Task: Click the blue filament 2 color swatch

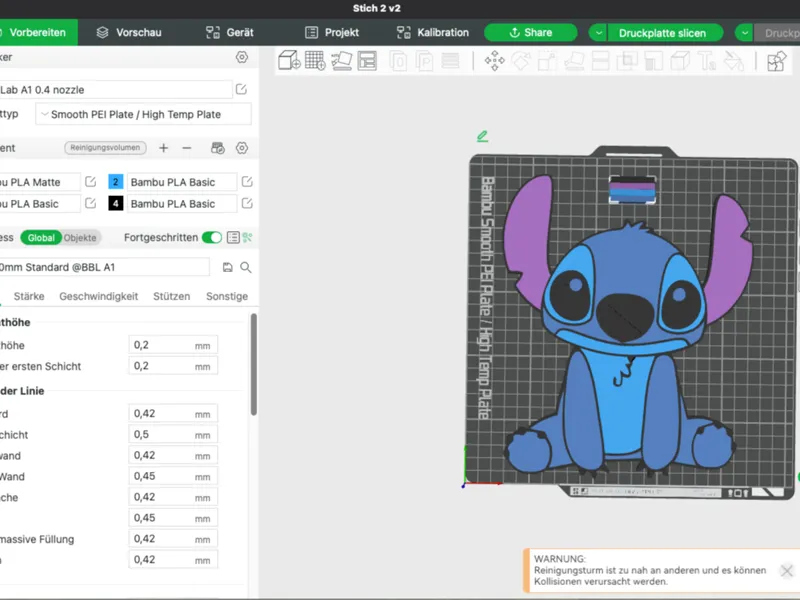Action: click(x=116, y=182)
